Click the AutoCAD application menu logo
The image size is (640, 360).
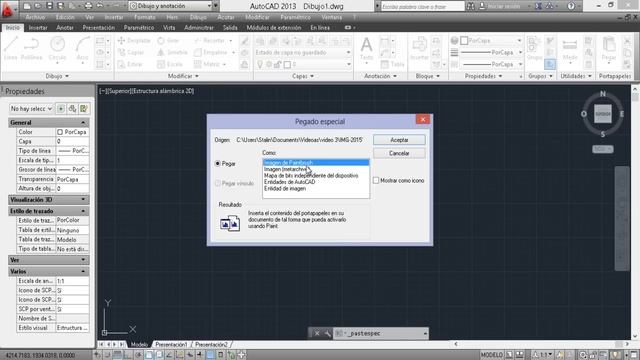point(7,9)
